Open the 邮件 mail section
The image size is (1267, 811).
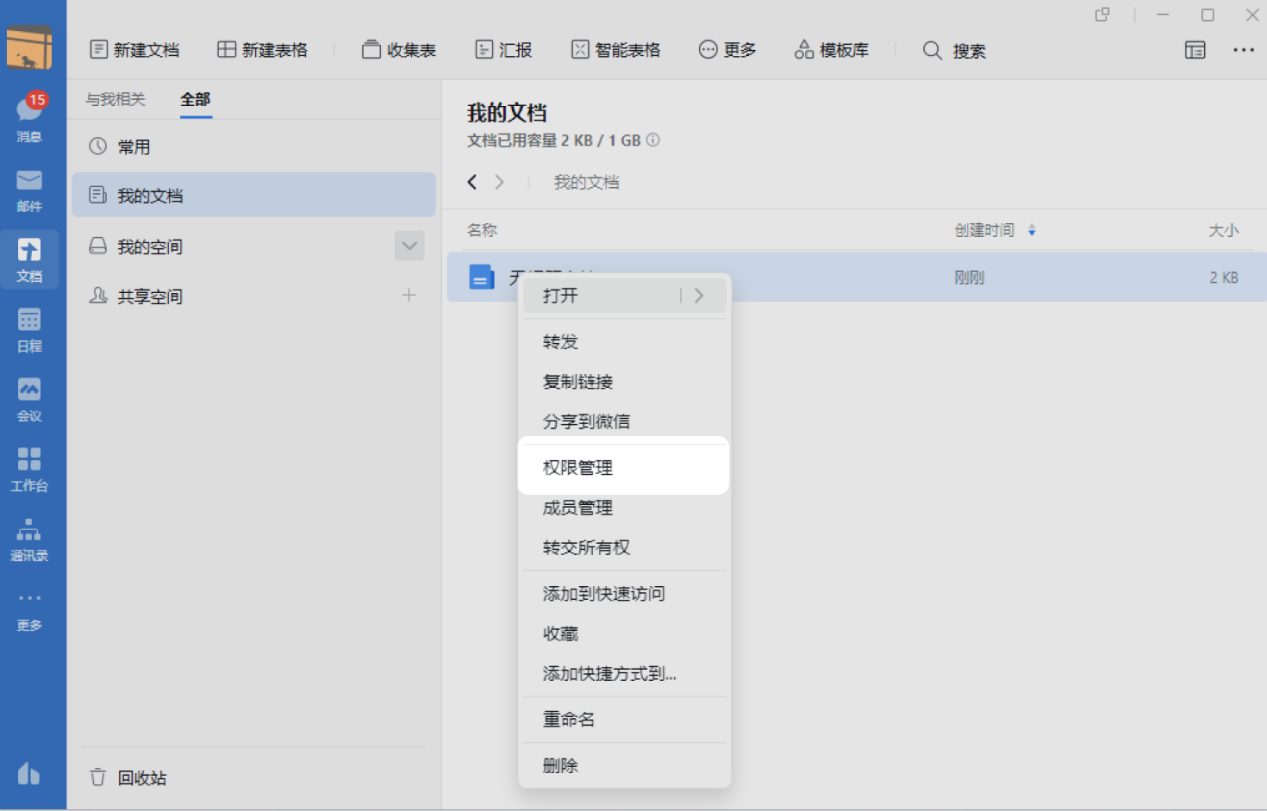tap(28, 190)
